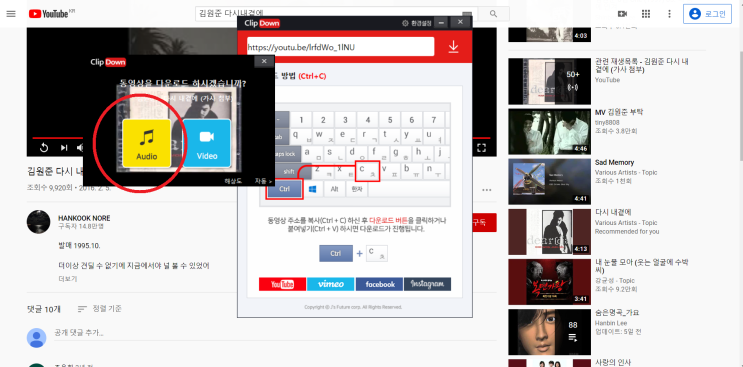Click Hanbin Lee playlist owner name
Viewport: 743px width, 367px height.
tap(610, 322)
